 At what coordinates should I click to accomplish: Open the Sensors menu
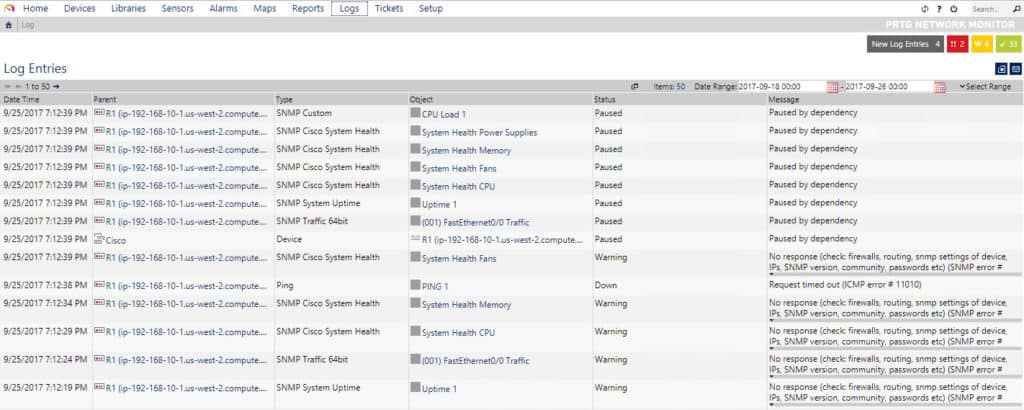tap(178, 8)
